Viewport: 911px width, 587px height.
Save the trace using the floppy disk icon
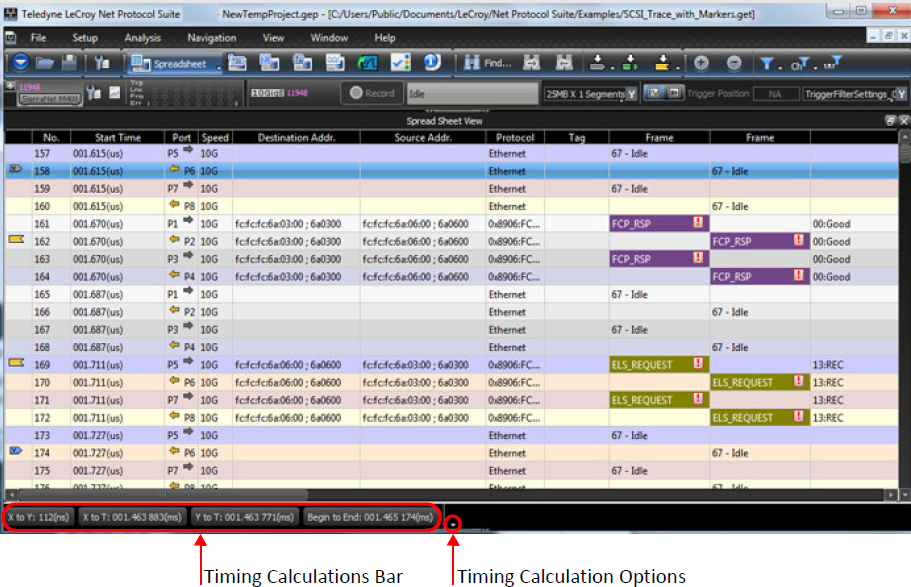(x=69, y=62)
